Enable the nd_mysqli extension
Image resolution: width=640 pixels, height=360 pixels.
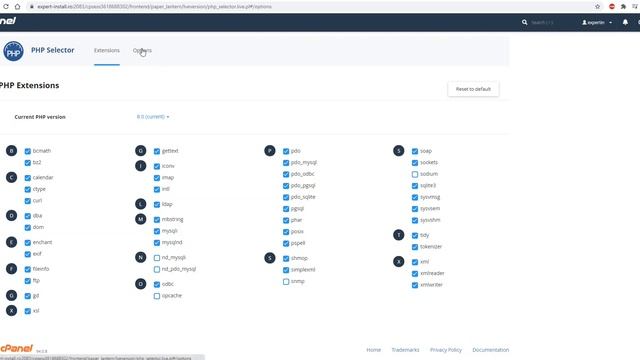click(x=157, y=258)
